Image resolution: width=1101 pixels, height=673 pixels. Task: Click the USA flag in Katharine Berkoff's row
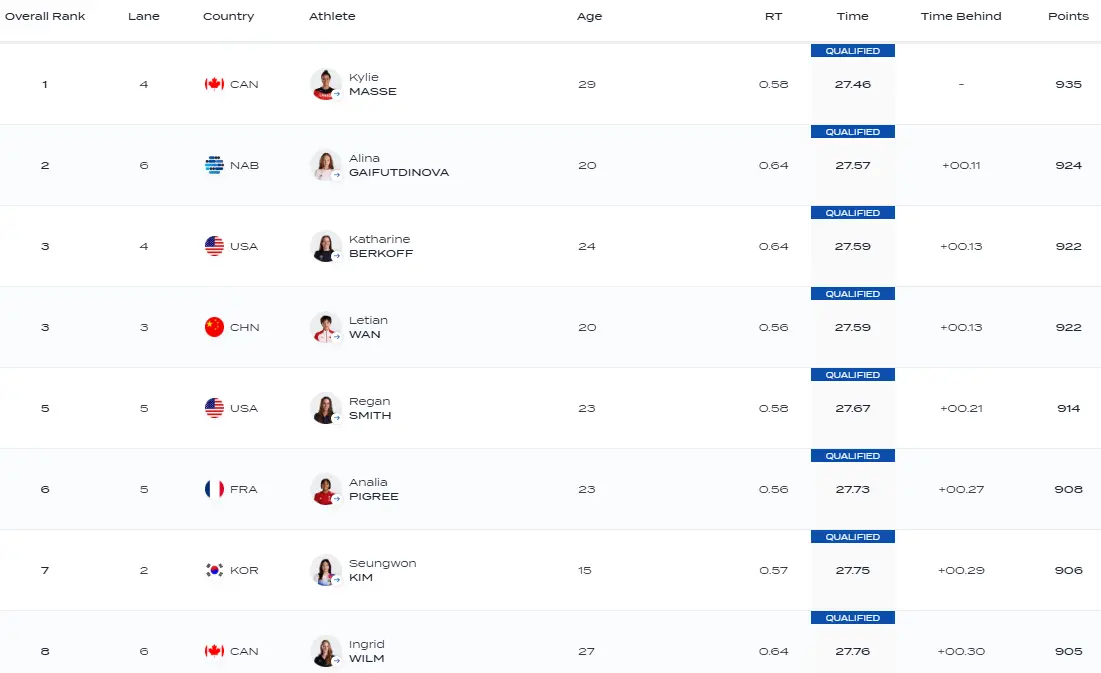(214, 246)
